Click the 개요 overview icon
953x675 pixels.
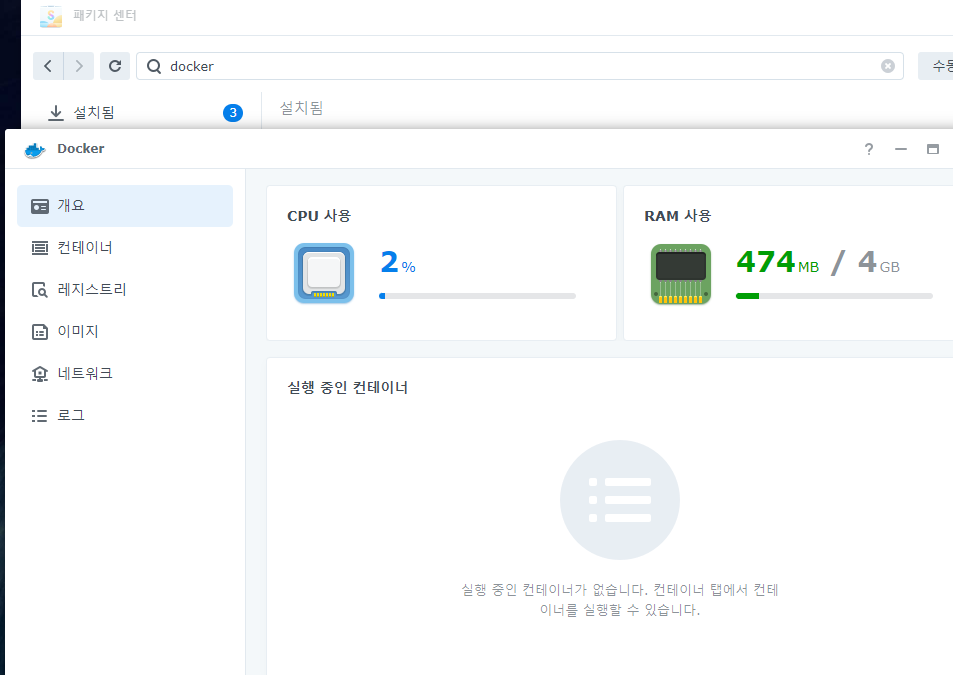pos(40,207)
